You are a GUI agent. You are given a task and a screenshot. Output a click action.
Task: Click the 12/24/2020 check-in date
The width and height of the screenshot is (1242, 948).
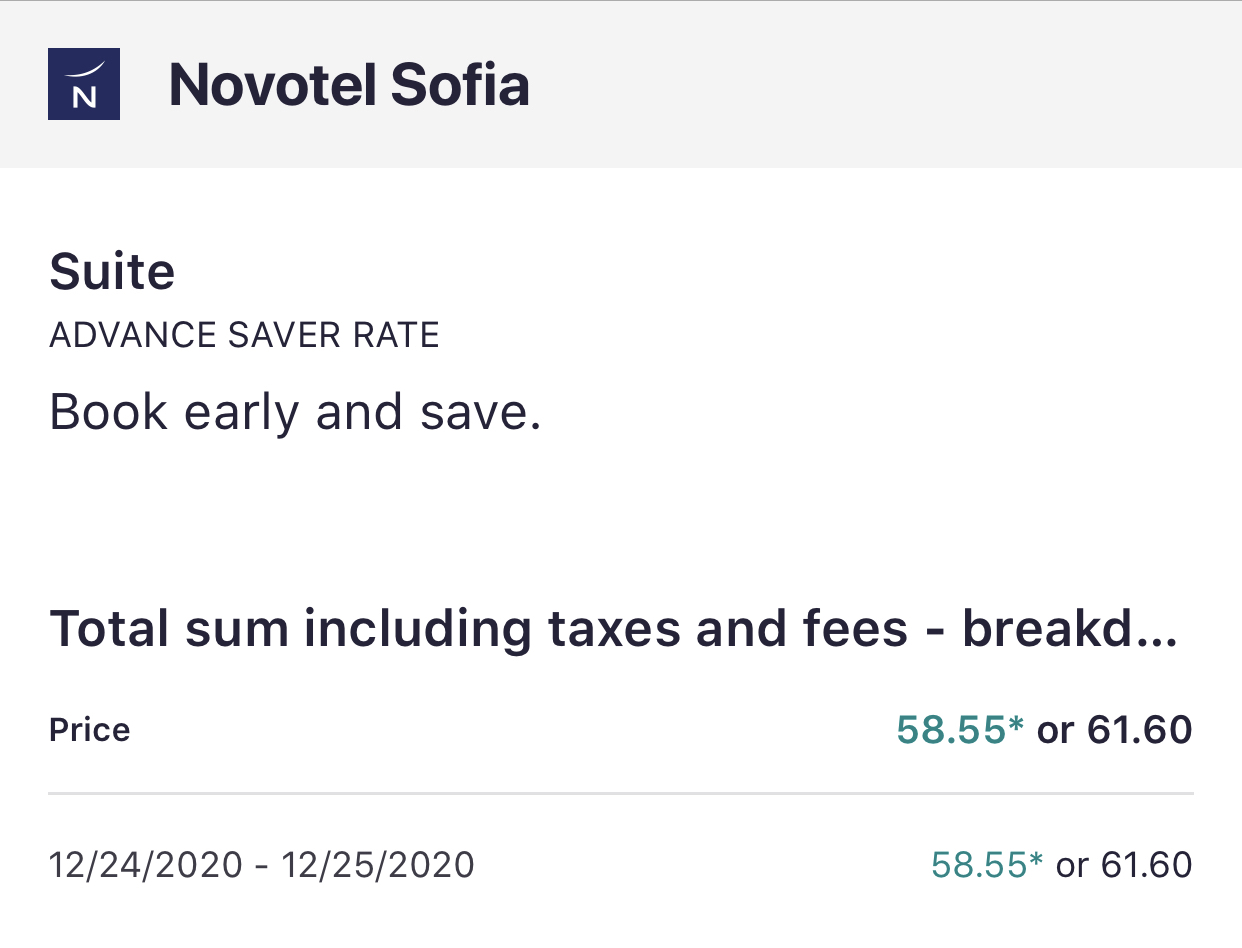(146, 864)
